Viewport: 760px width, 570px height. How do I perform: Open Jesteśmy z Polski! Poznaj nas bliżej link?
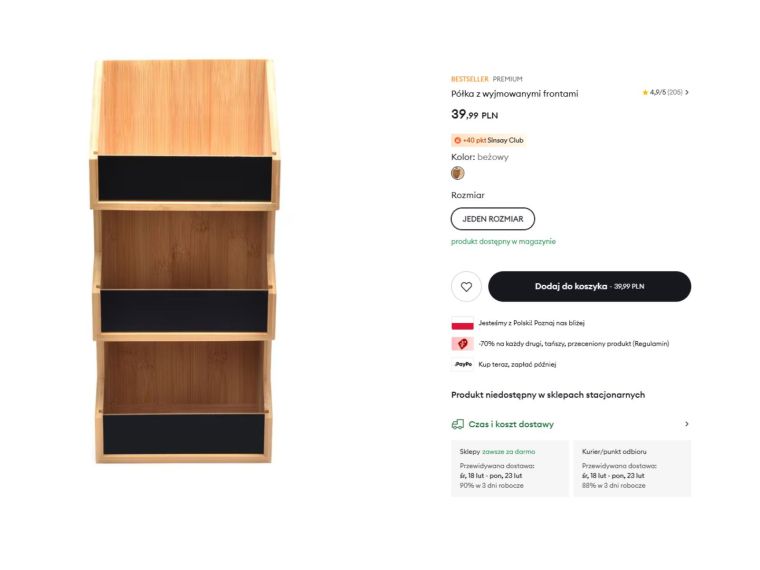tap(531, 323)
